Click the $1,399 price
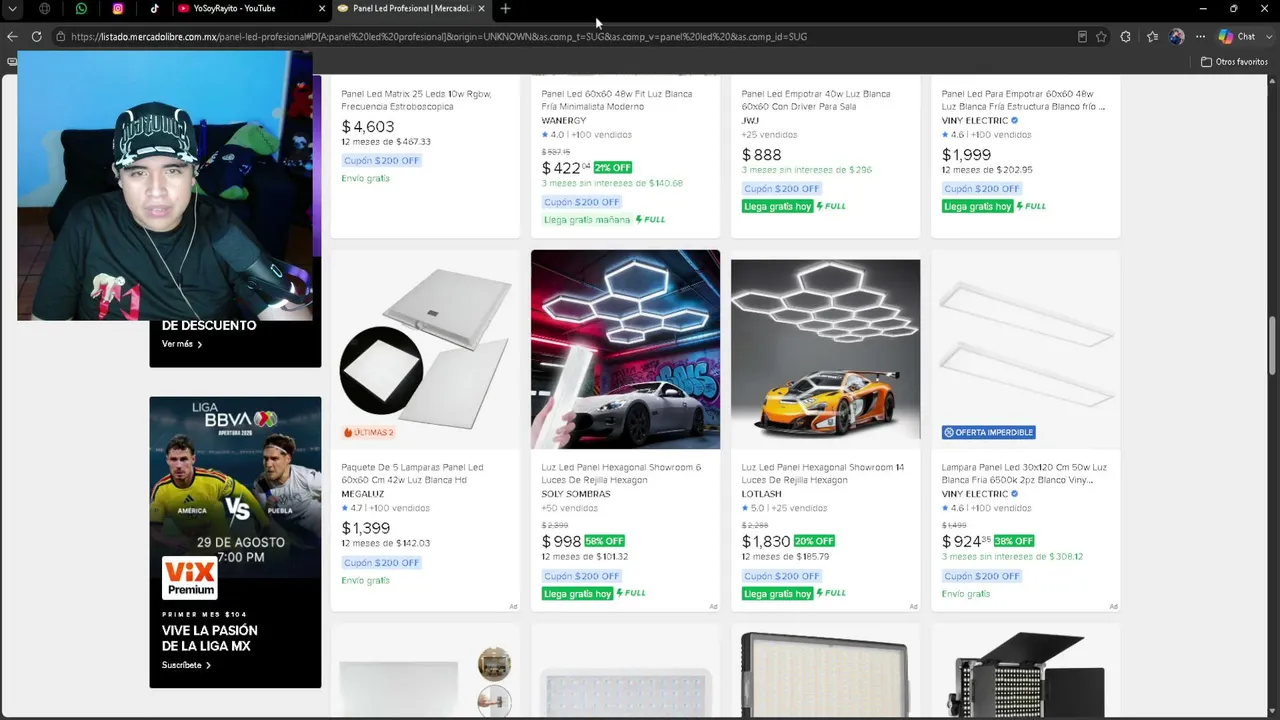1280x720 pixels. (x=366, y=528)
